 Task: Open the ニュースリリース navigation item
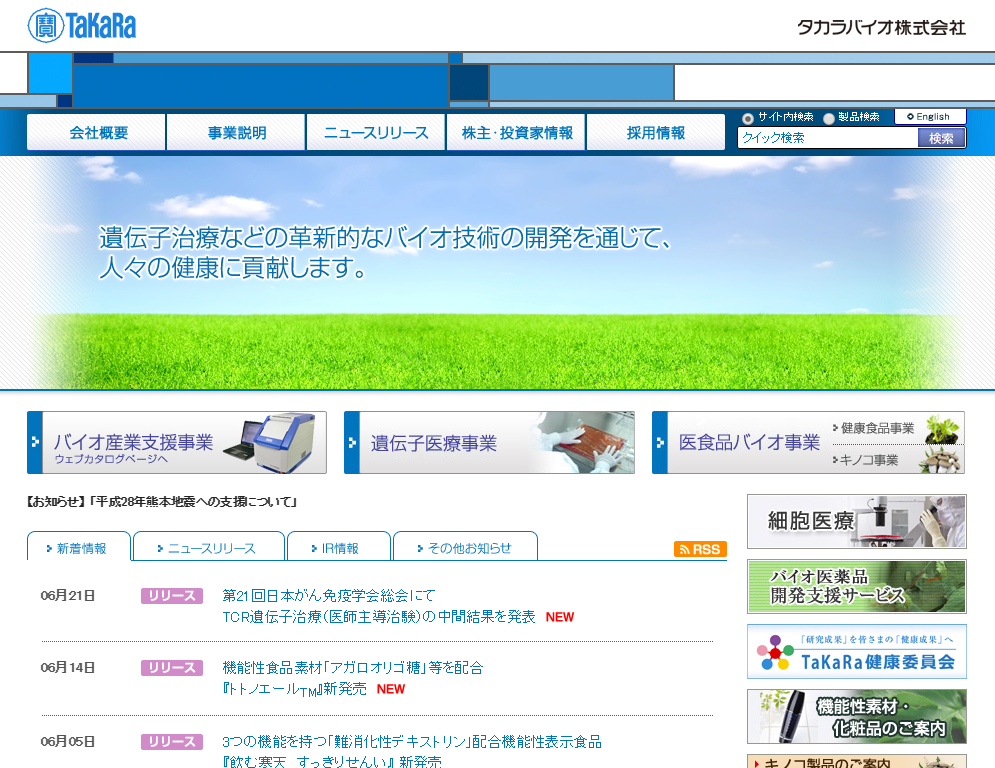[376, 133]
